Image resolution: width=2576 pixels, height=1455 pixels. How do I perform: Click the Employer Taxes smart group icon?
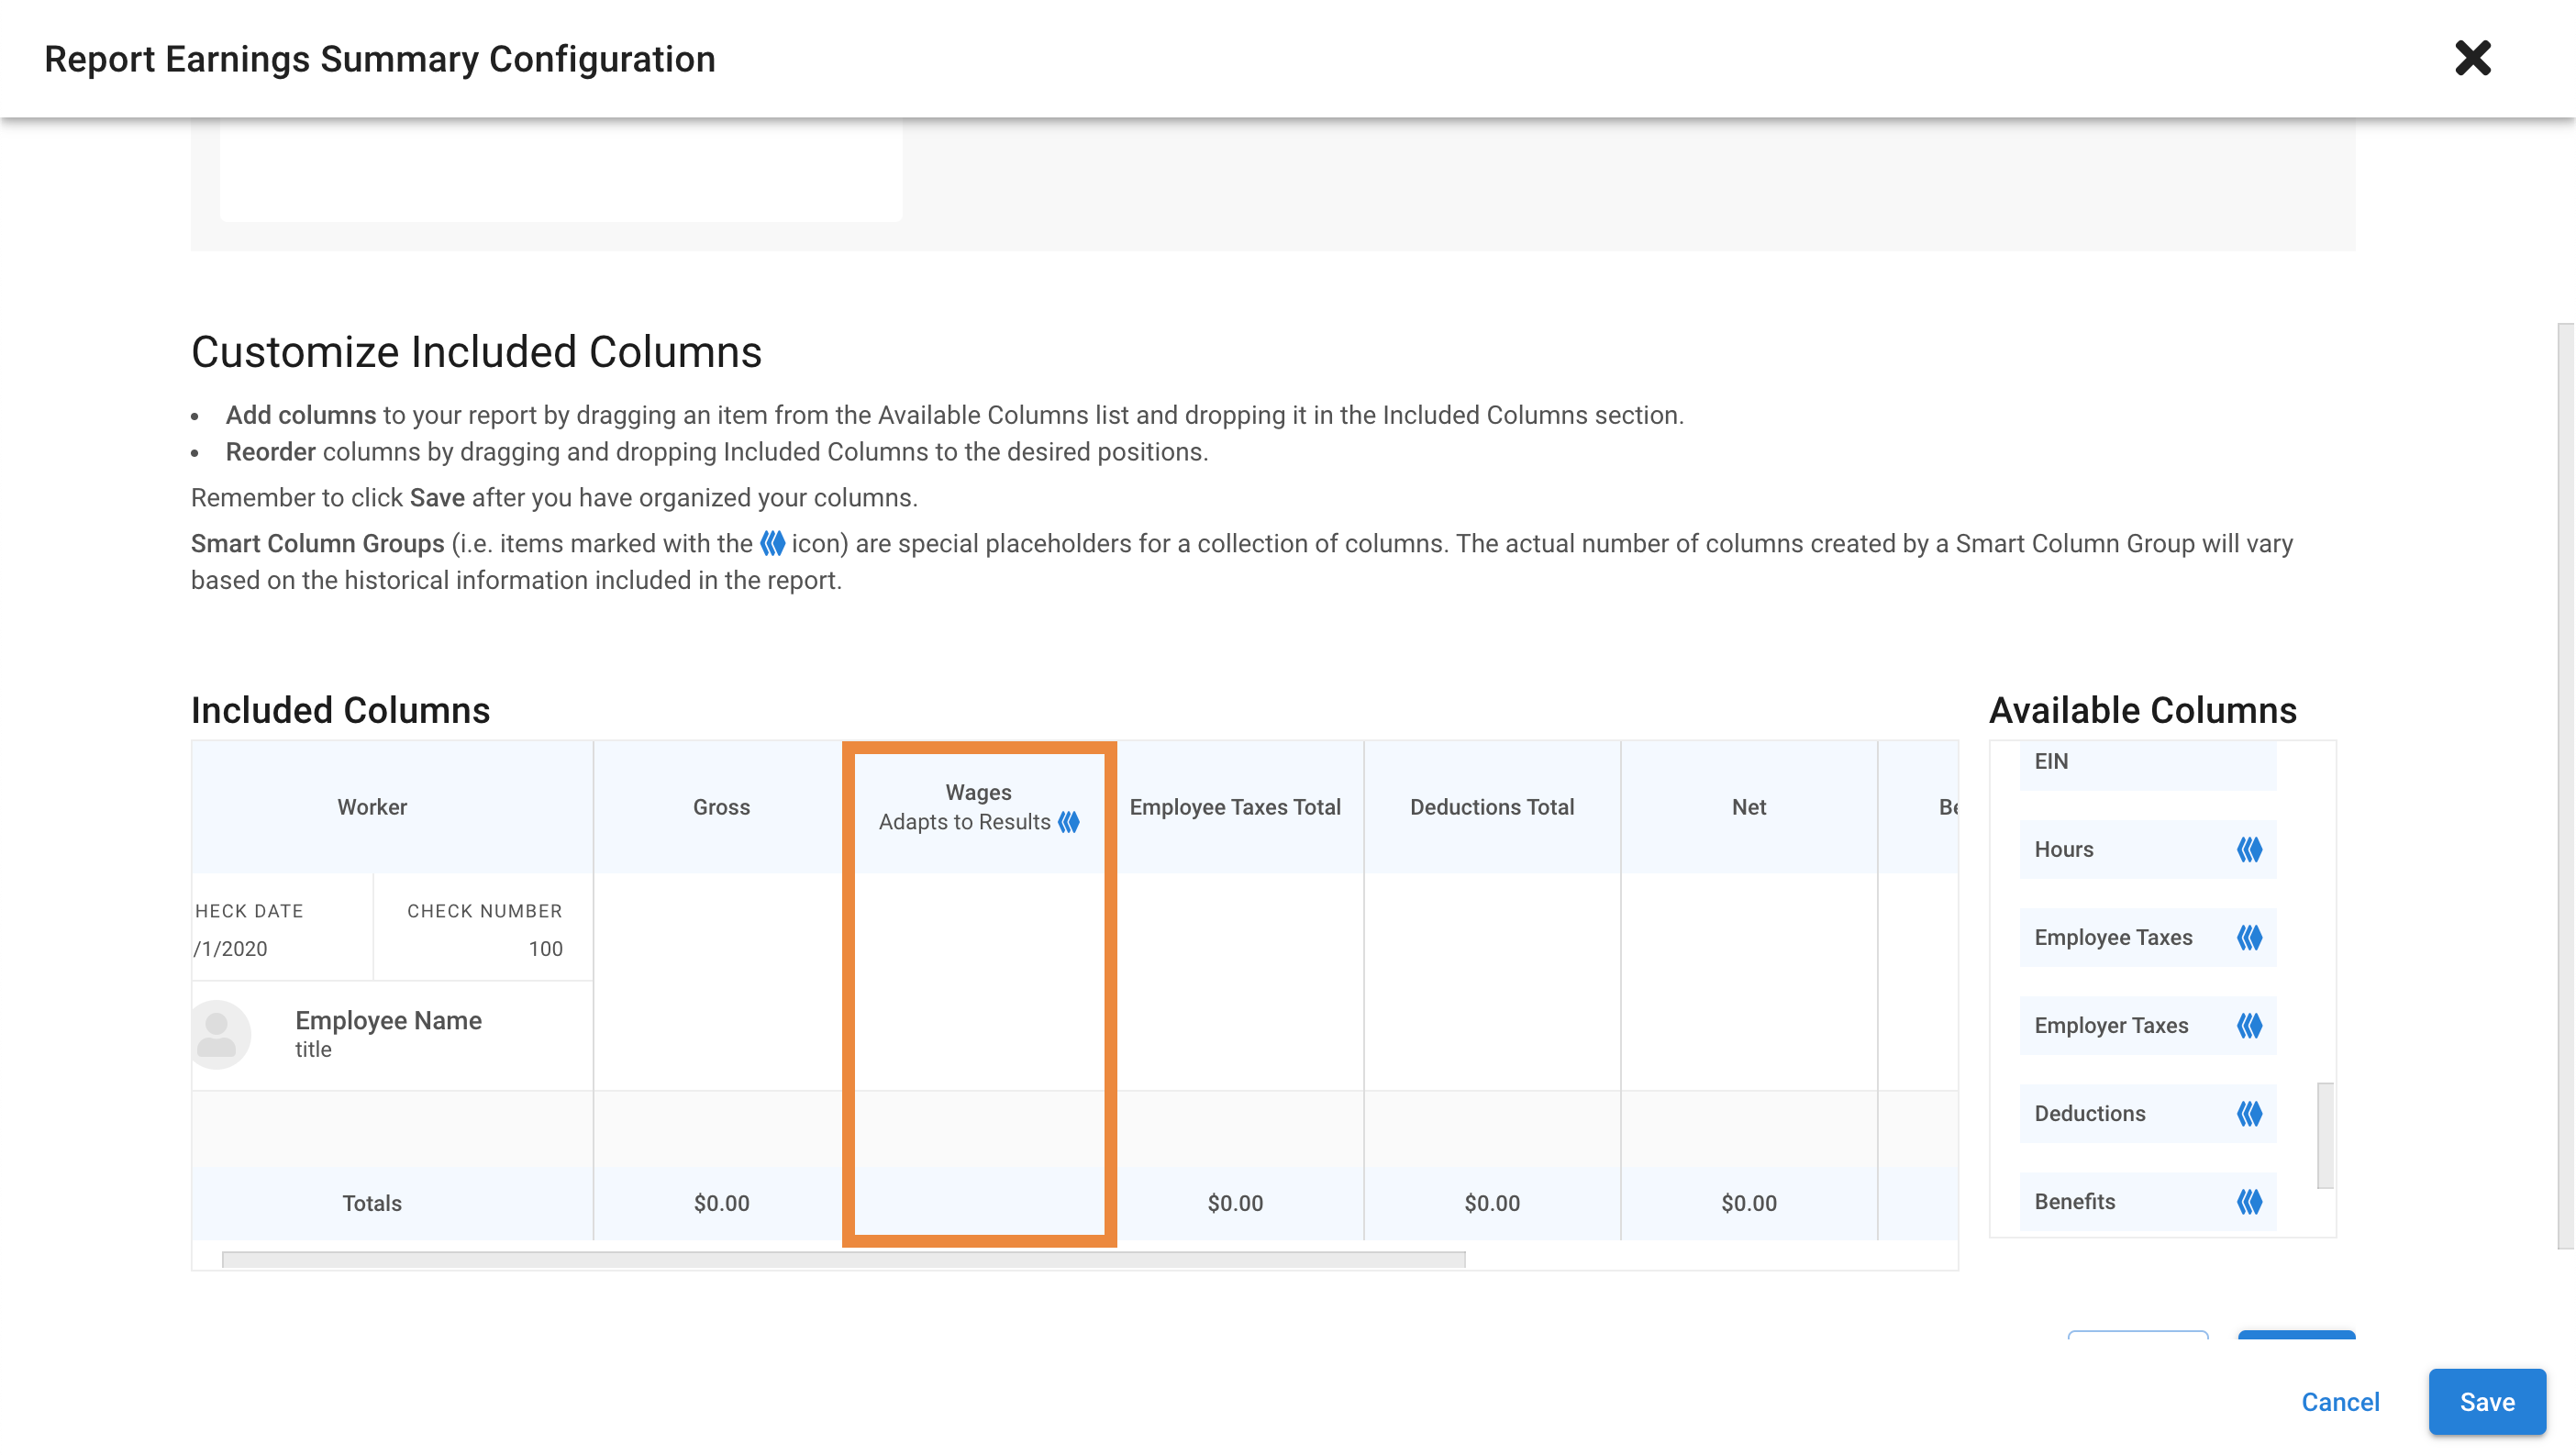pos(2249,1026)
